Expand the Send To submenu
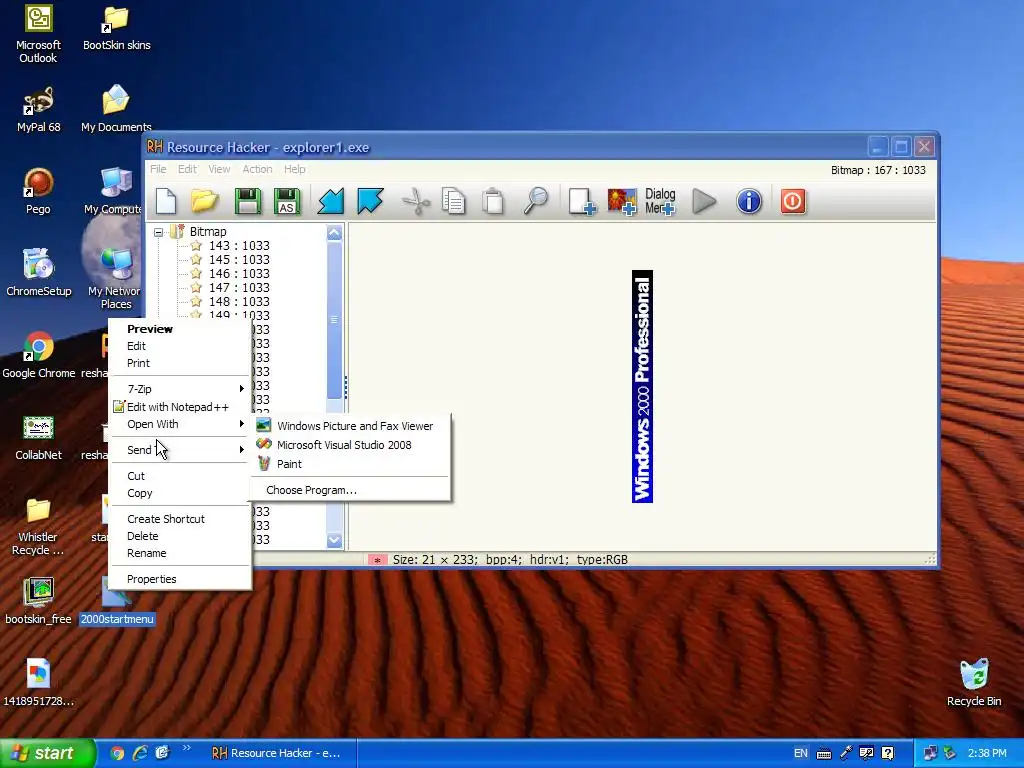Image resolution: width=1024 pixels, height=768 pixels. click(x=180, y=450)
